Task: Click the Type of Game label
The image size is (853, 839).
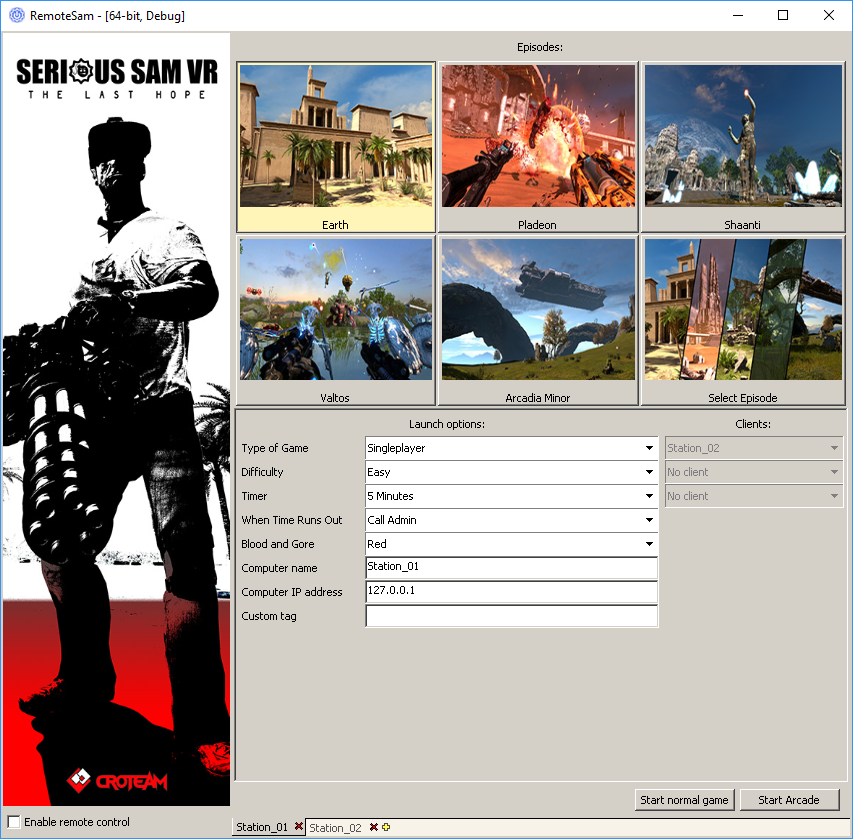Action: [x=275, y=448]
